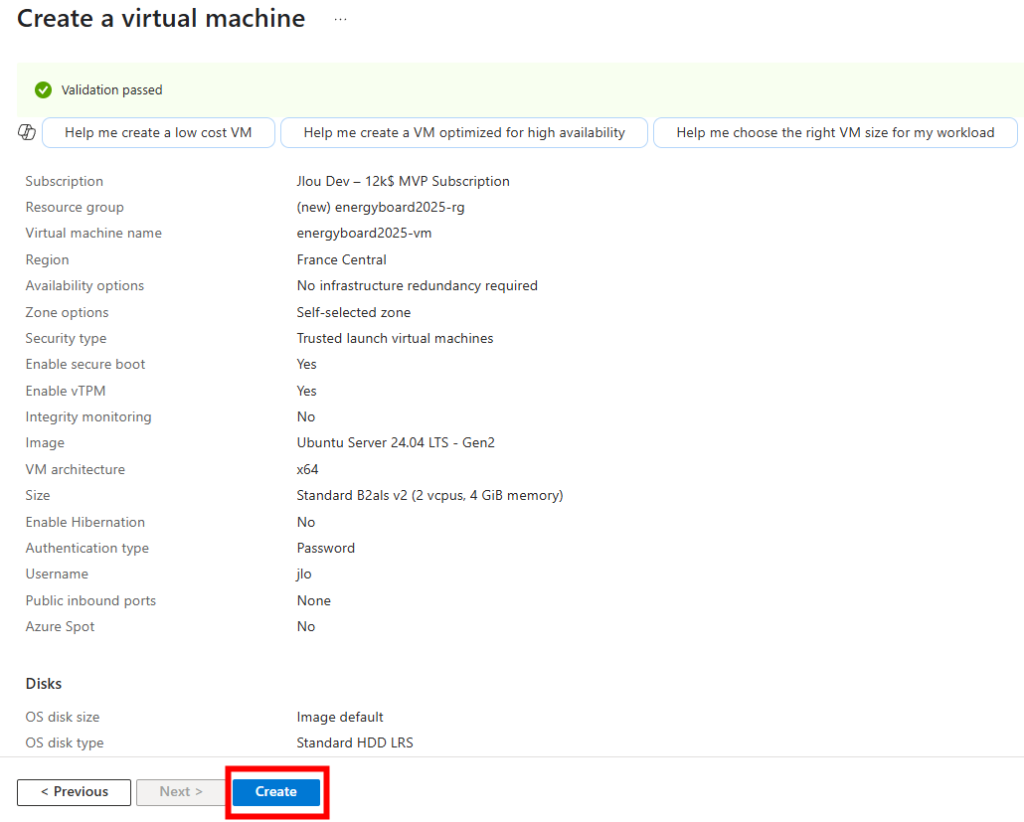Click the Image label
The image size is (1024, 822).
coord(45,443)
